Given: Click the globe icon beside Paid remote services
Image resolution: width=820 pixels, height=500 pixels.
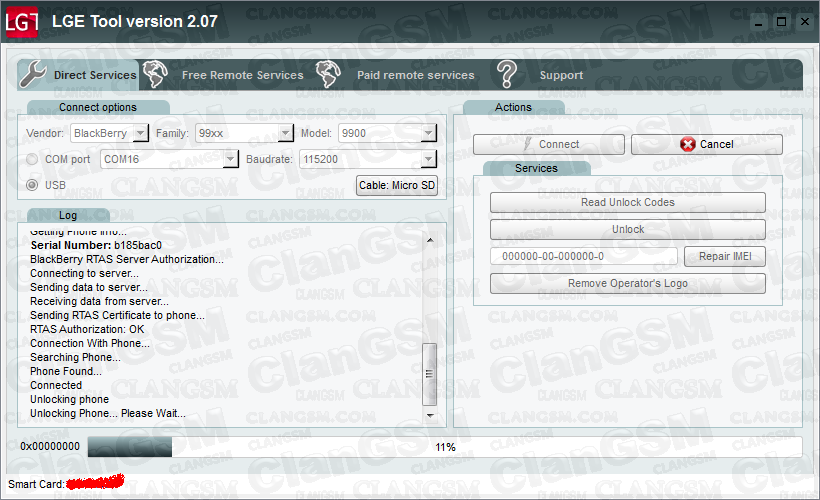Looking at the screenshot, I should click(x=328, y=74).
